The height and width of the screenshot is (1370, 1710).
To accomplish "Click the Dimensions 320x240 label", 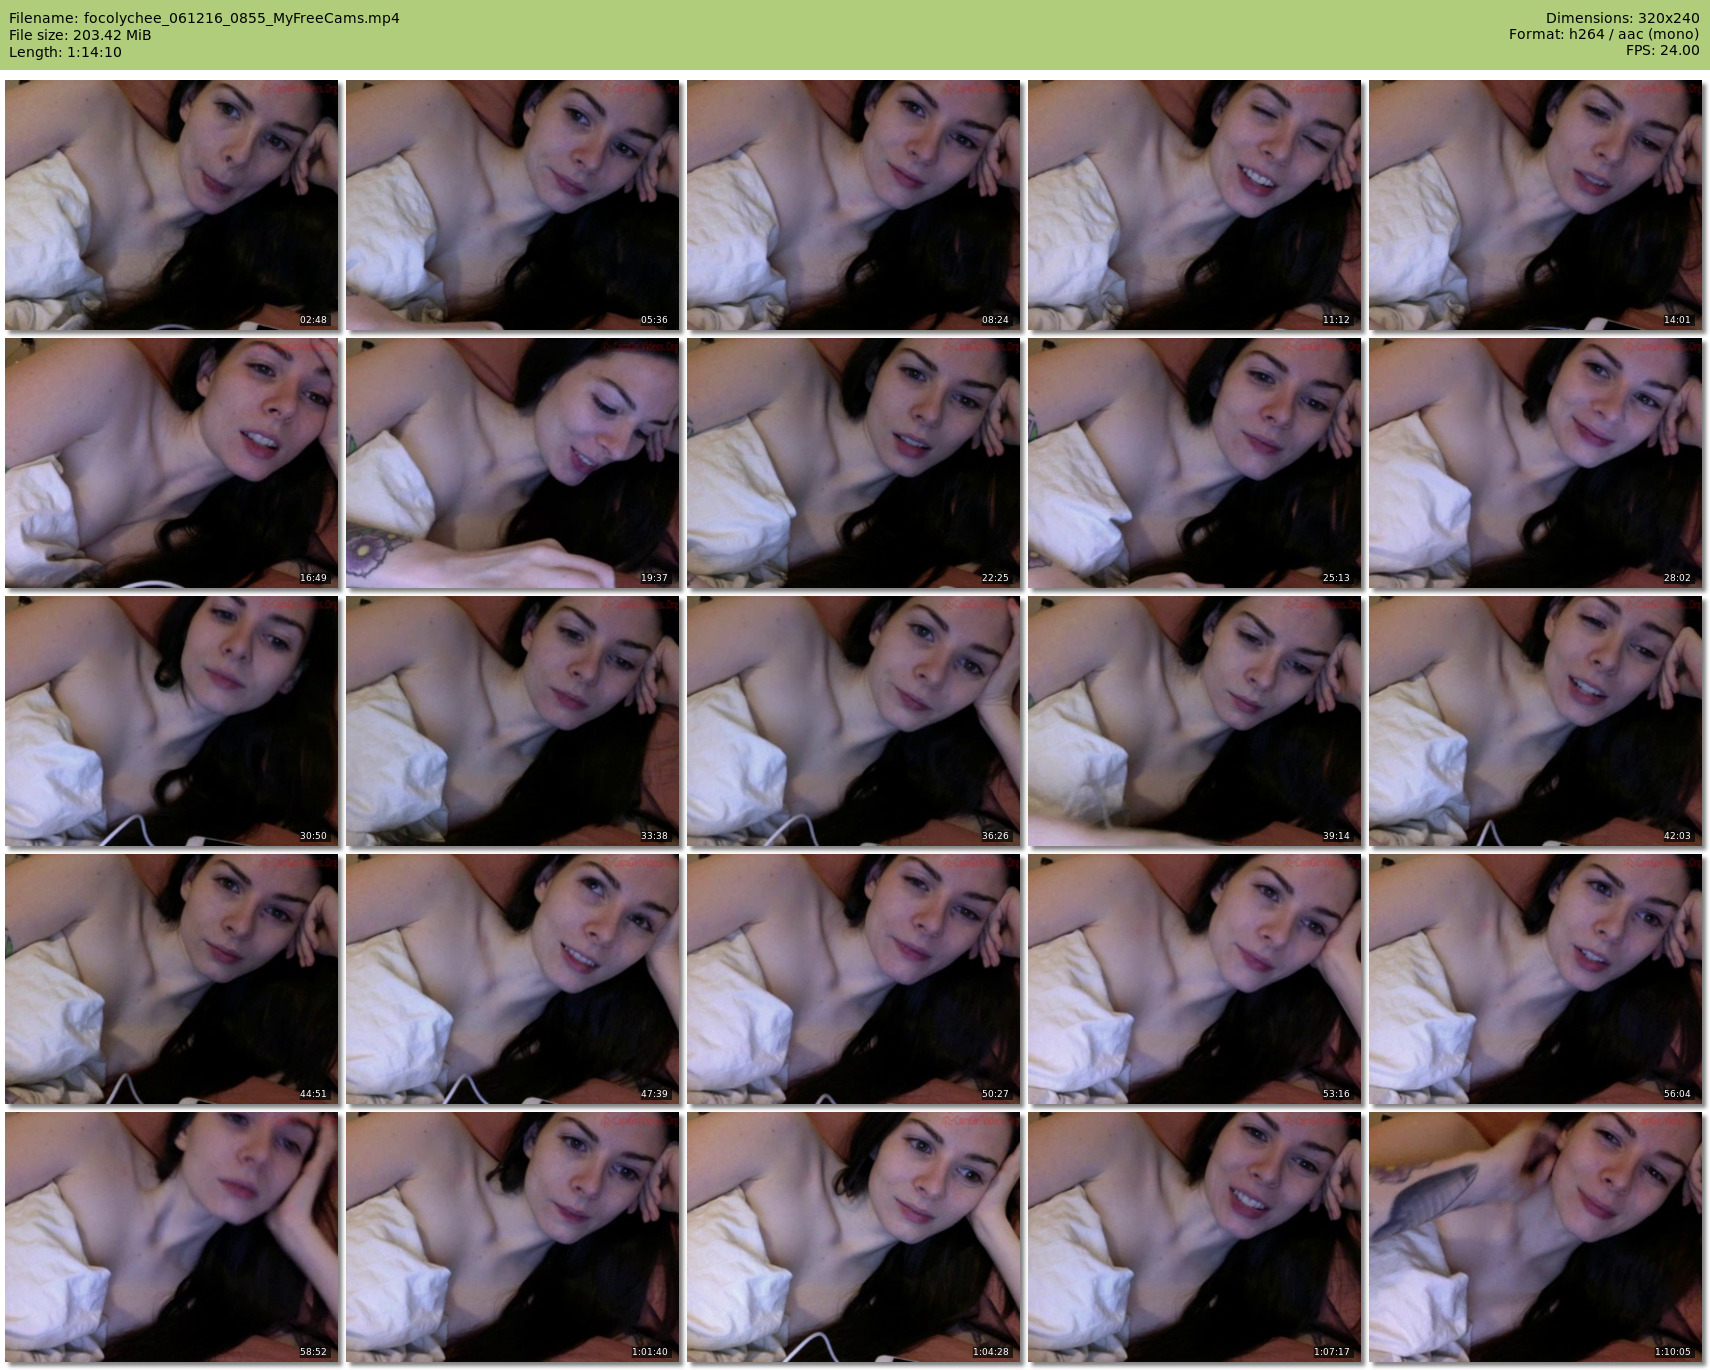I will 1622,18.
